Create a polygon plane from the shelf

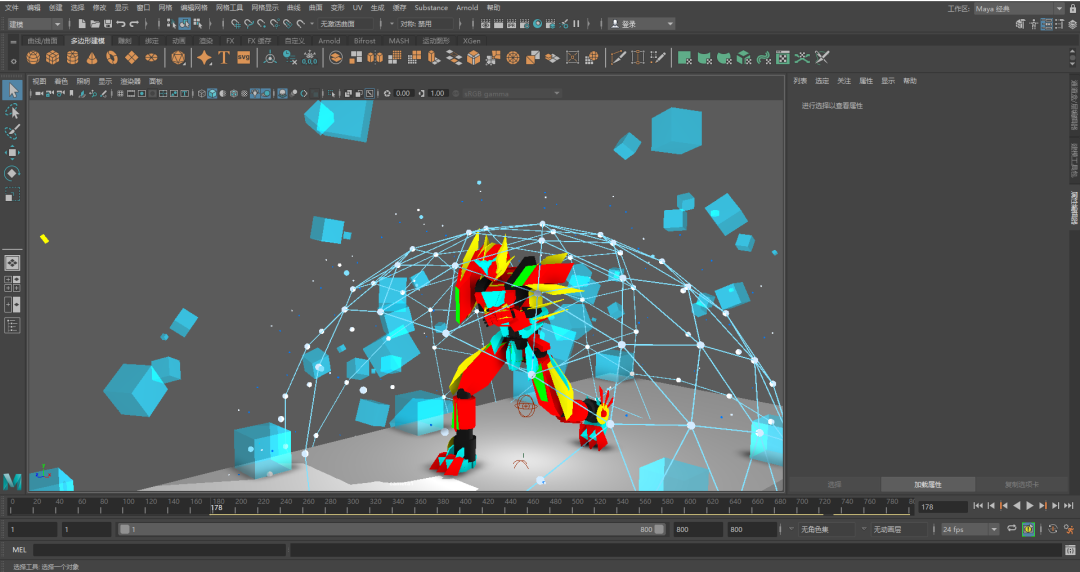131,58
